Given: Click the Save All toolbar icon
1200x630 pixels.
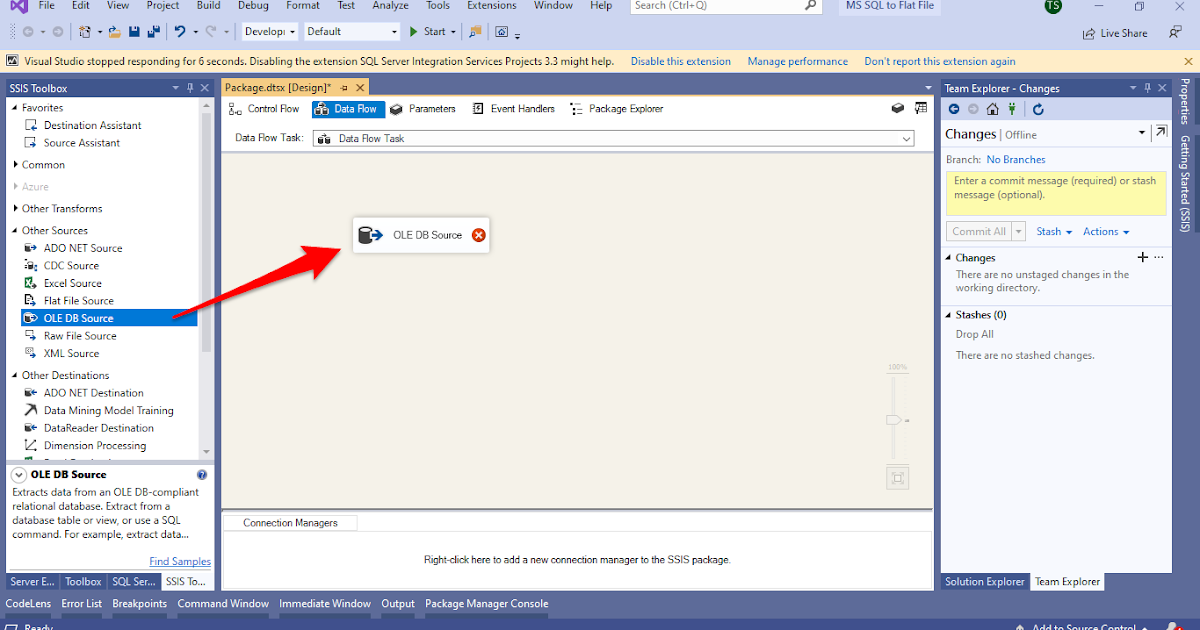Looking at the screenshot, I should point(154,32).
